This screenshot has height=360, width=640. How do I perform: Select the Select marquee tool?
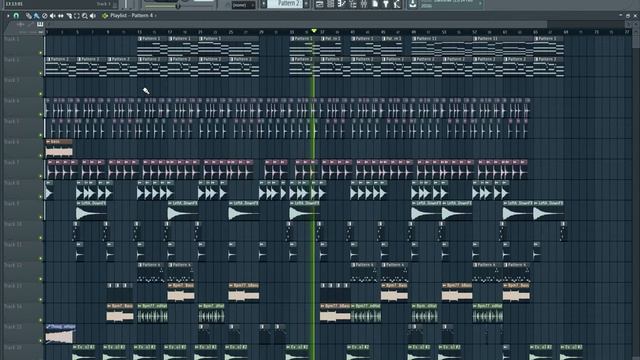click(x=77, y=16)
